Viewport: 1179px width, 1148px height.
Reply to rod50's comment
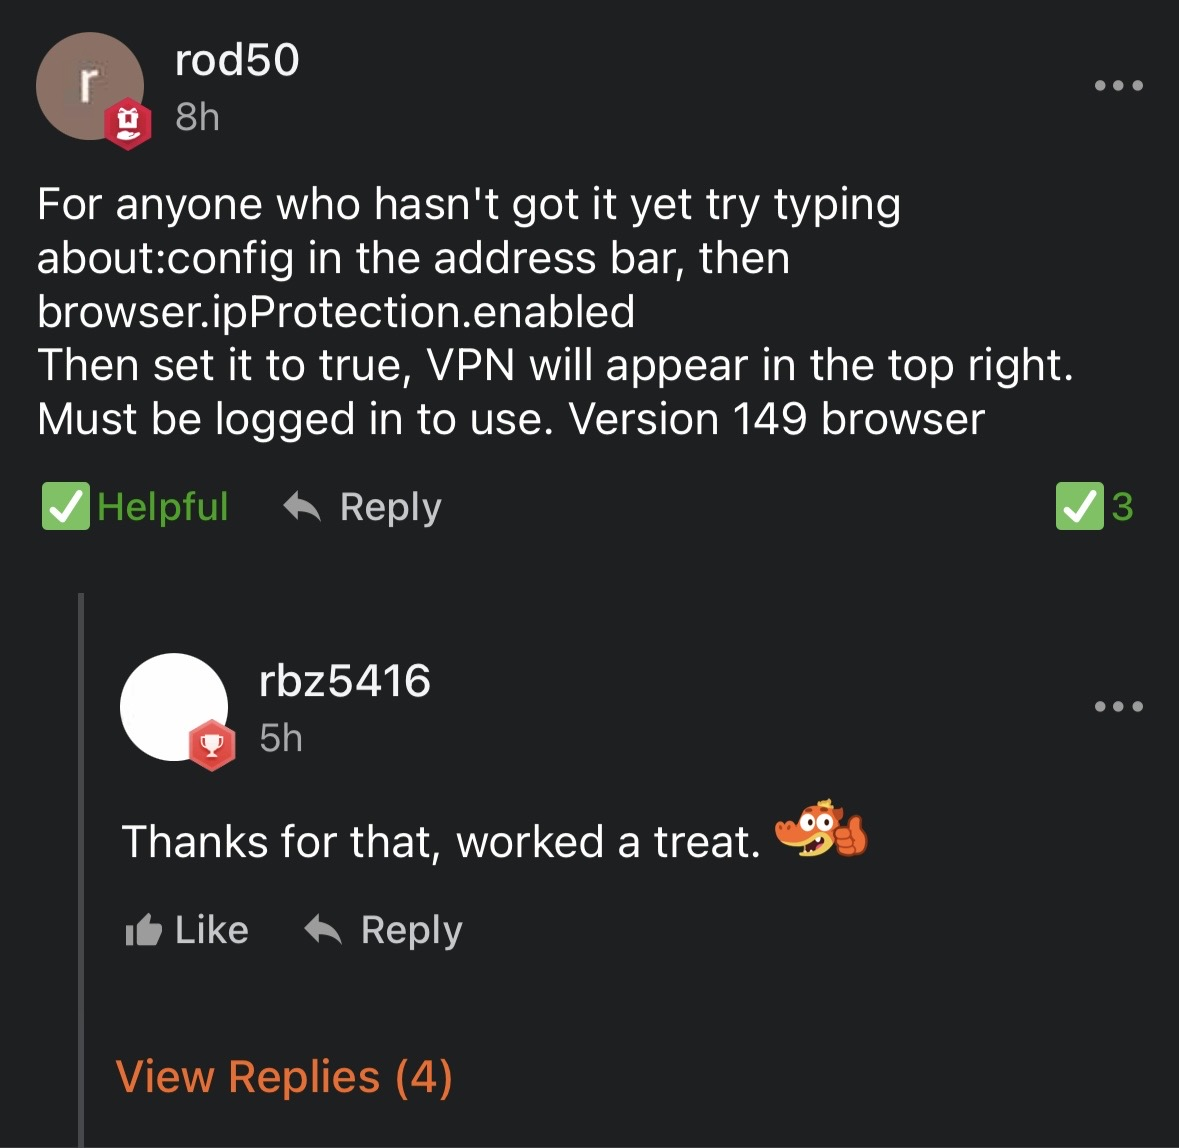pyautogui.click(x=390, y=507)
